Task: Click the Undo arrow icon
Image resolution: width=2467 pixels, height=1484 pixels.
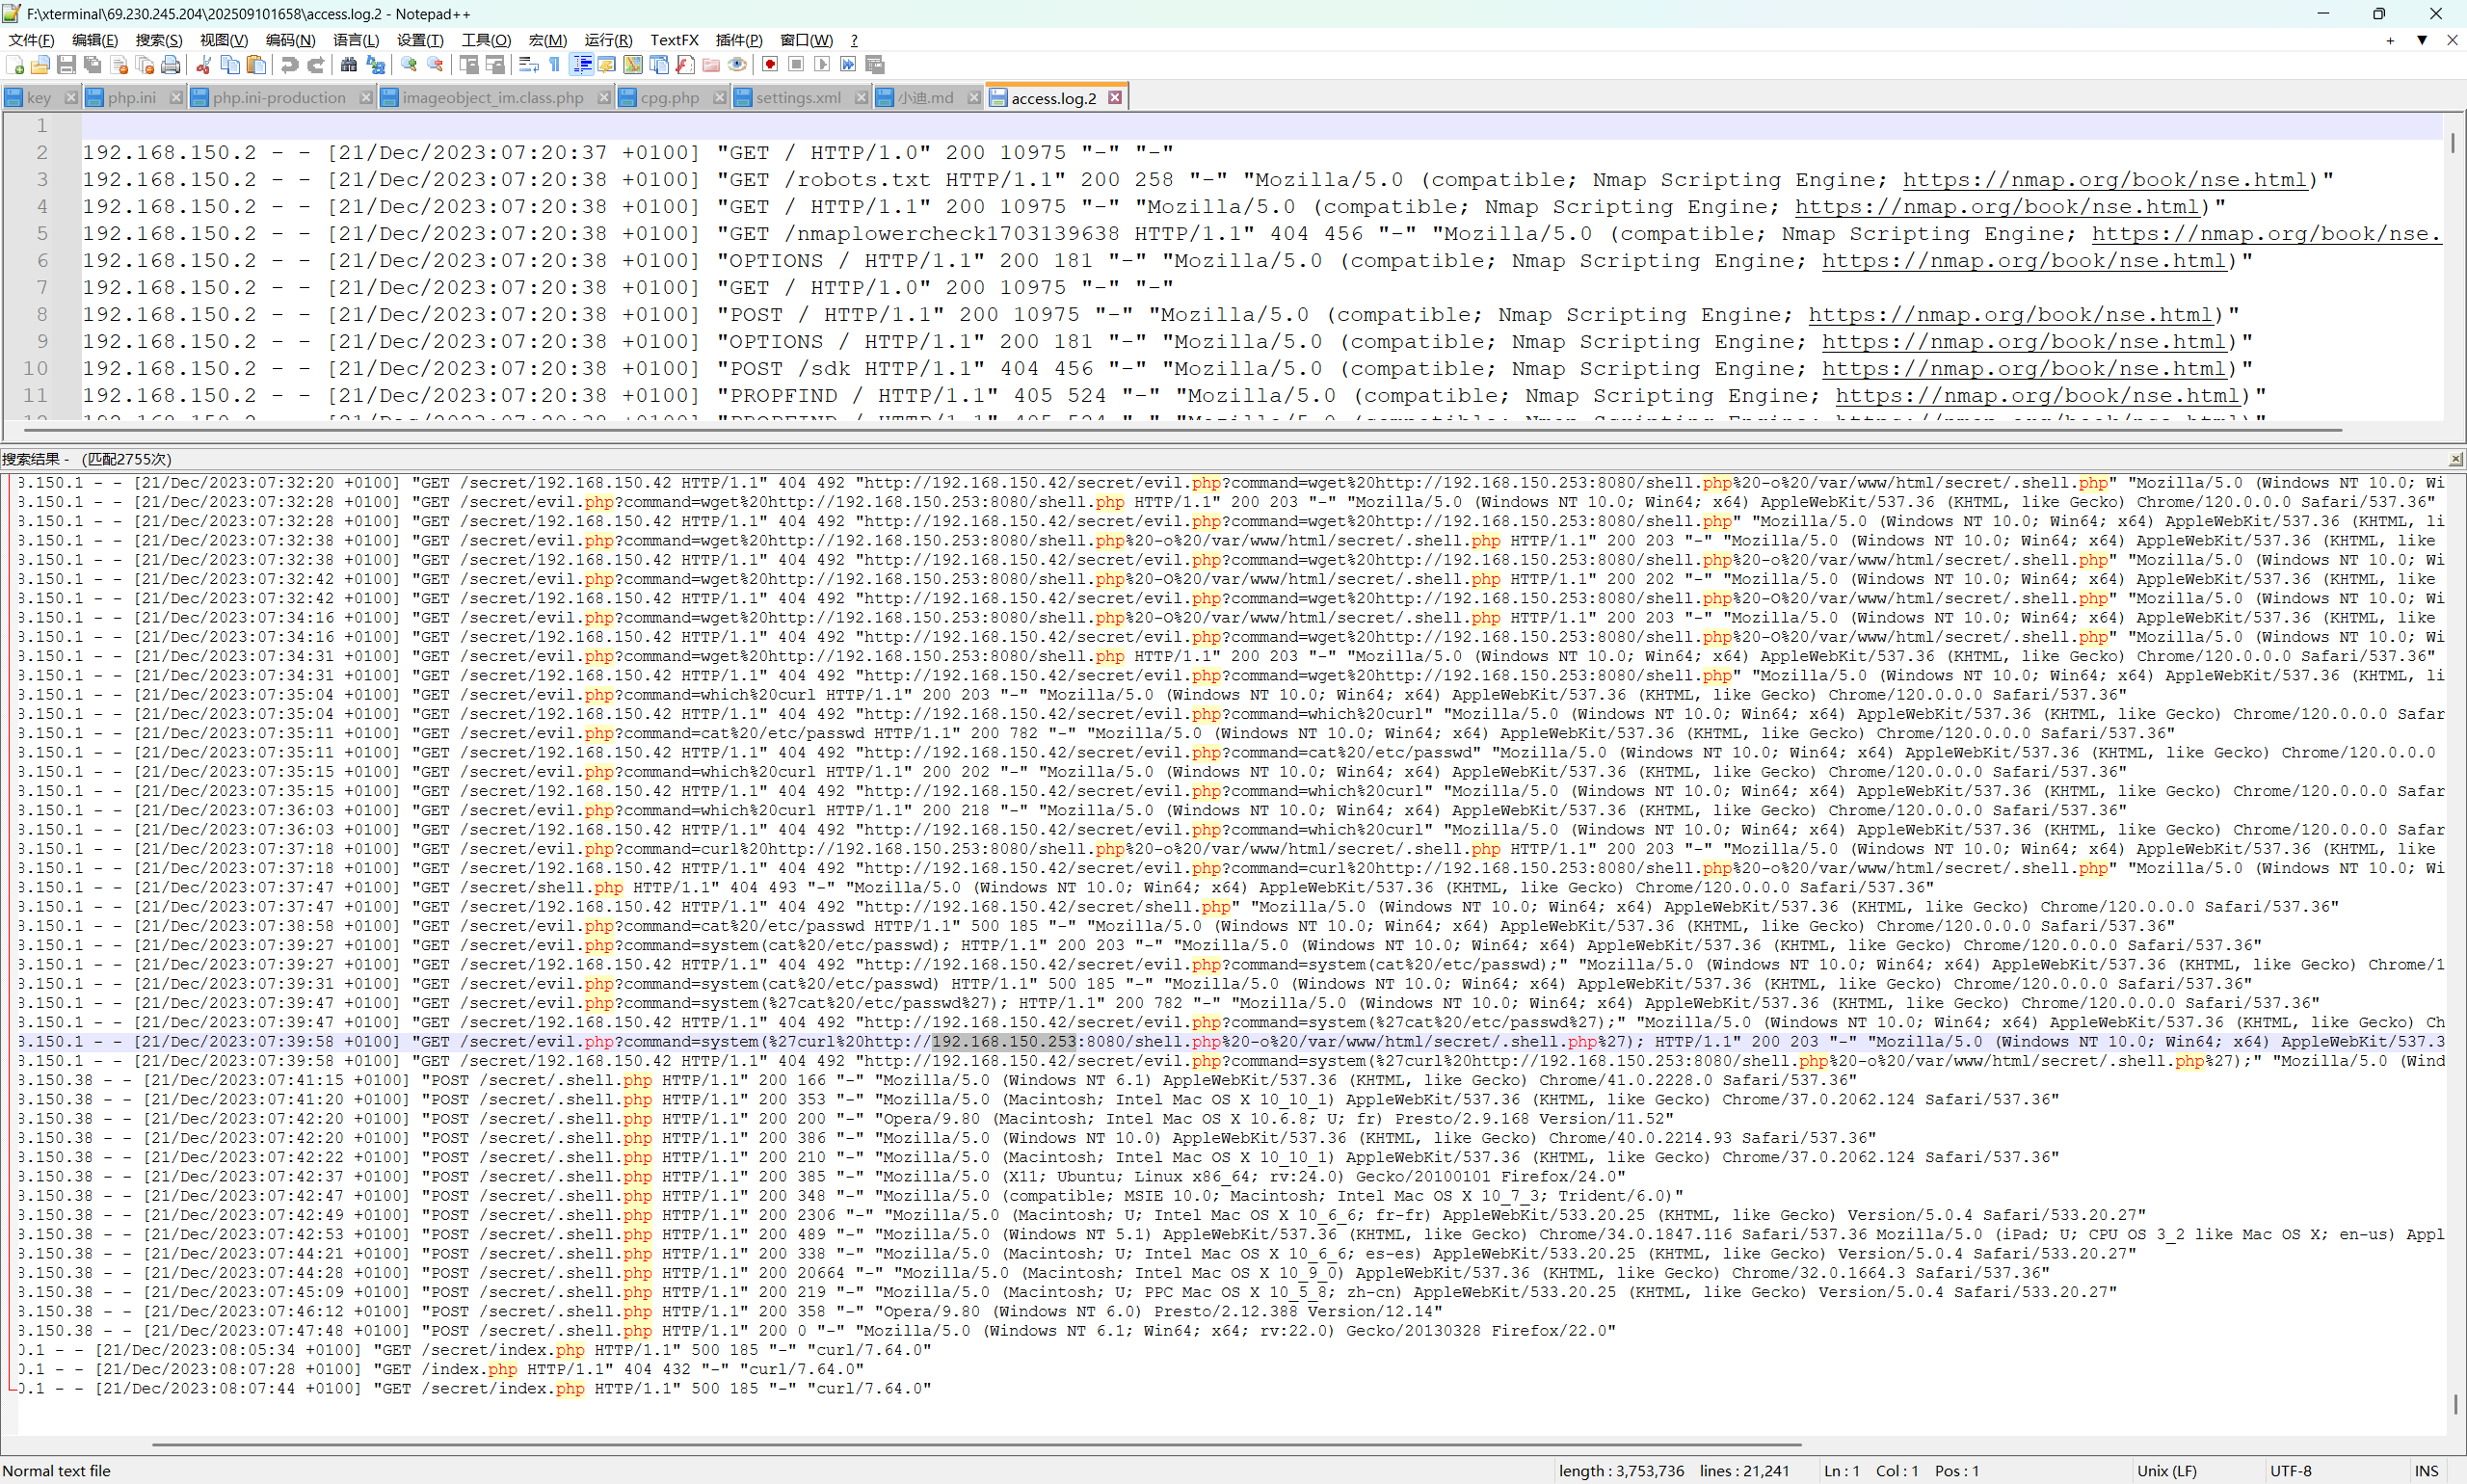Action: tap(289, 65)
